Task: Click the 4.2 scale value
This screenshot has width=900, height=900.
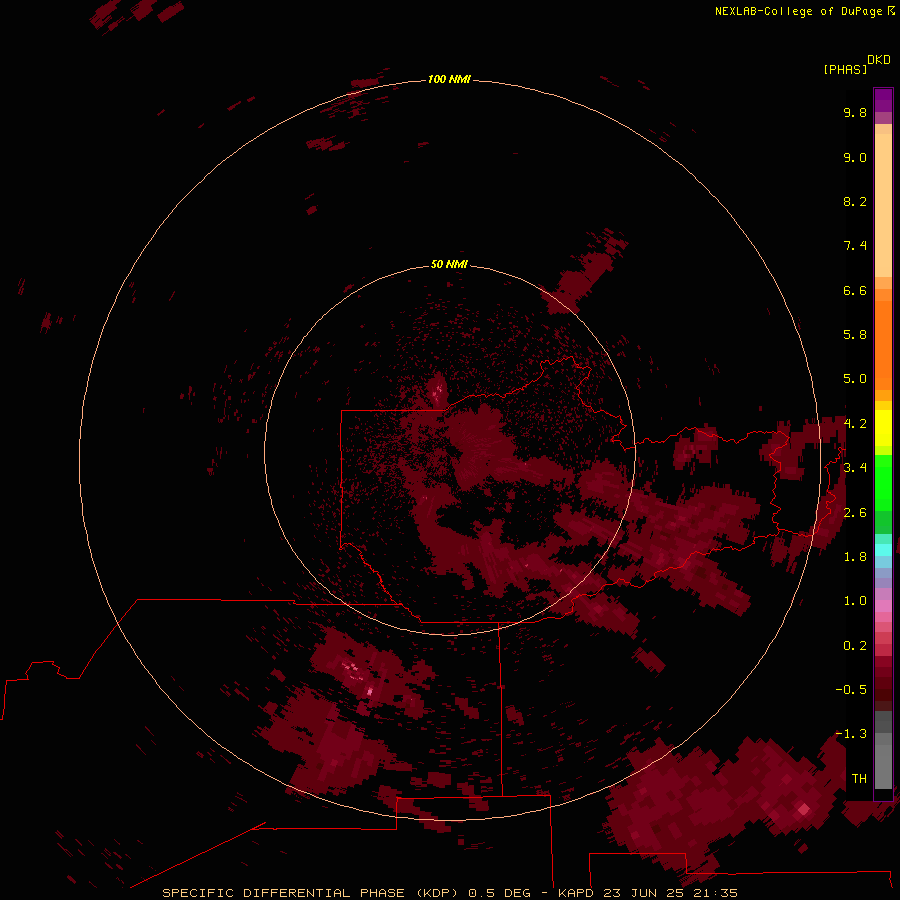Action: click(855, 424)
